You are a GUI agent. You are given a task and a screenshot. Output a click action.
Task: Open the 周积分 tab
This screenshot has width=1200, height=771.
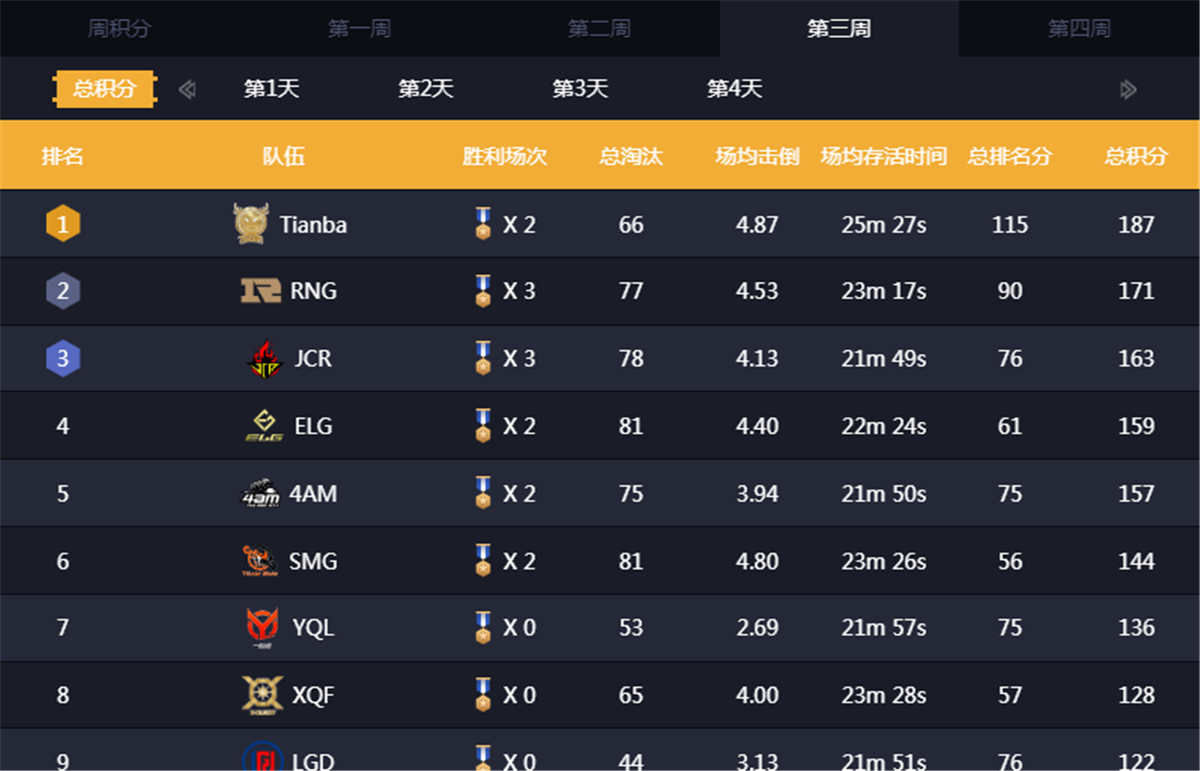tap(119, 28)
